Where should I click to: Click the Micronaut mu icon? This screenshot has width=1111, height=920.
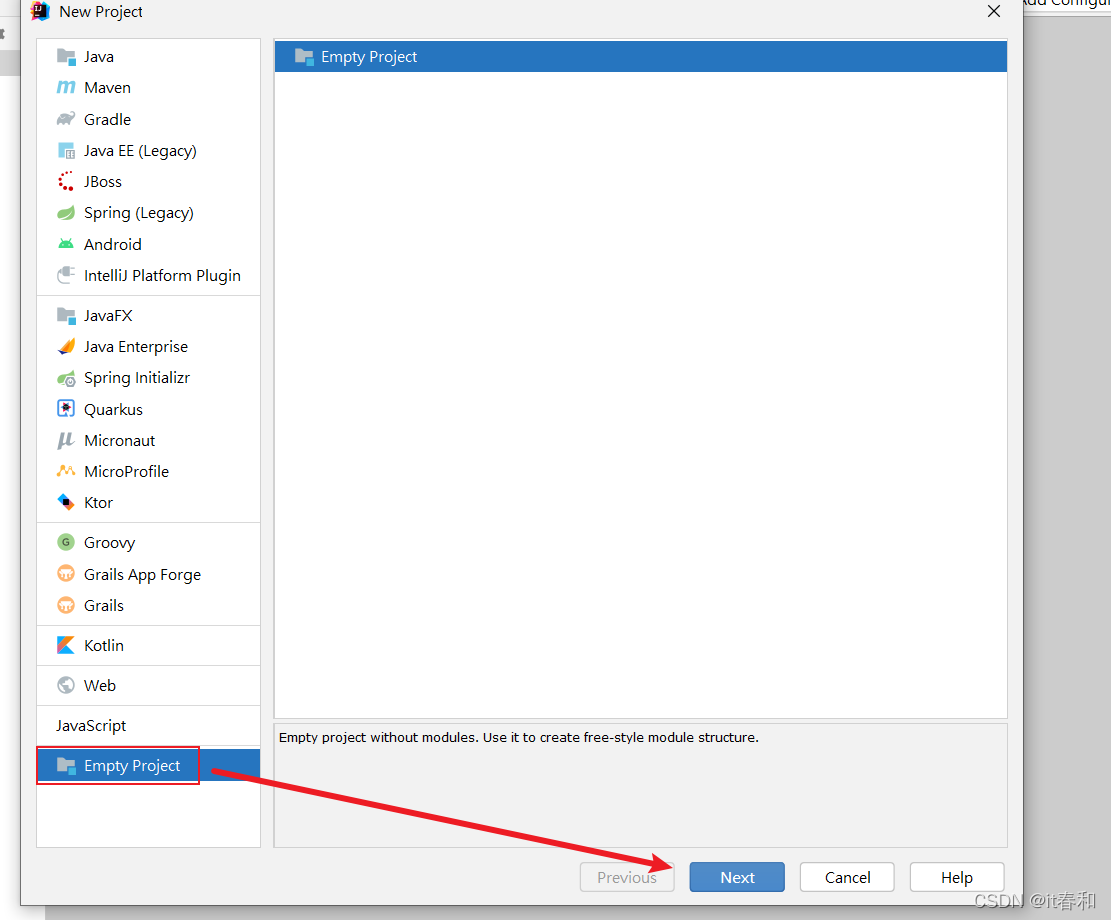tap(66, 440)
